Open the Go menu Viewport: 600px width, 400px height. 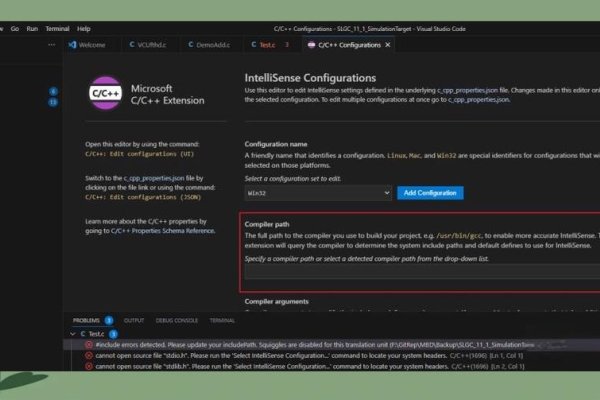point(15,29)
